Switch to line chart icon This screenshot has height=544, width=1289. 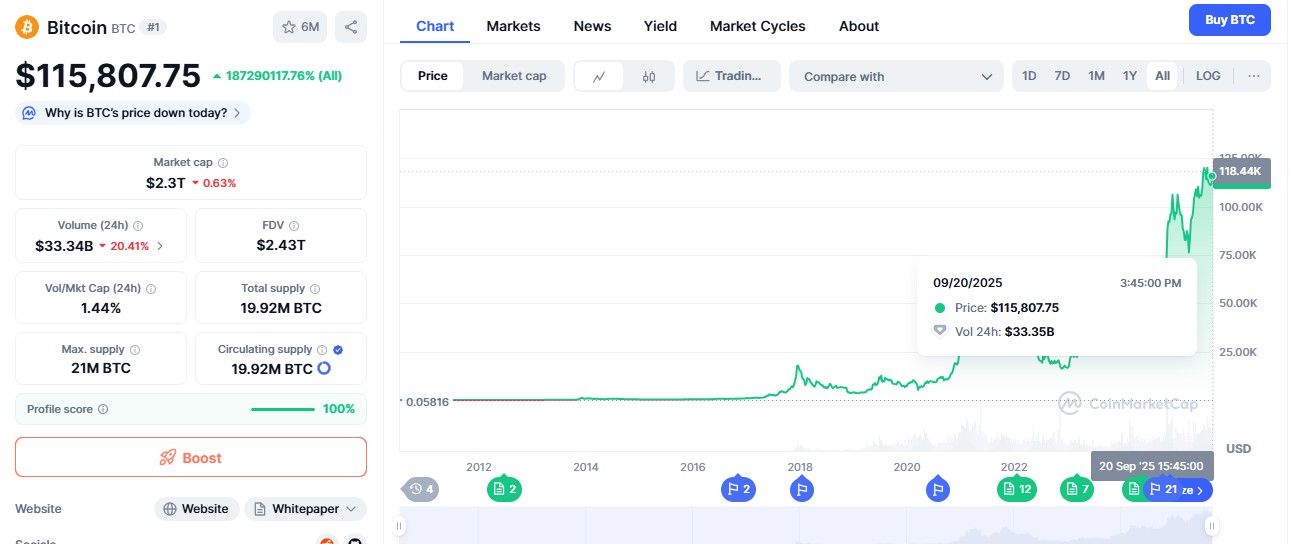[x=600, y=76]
